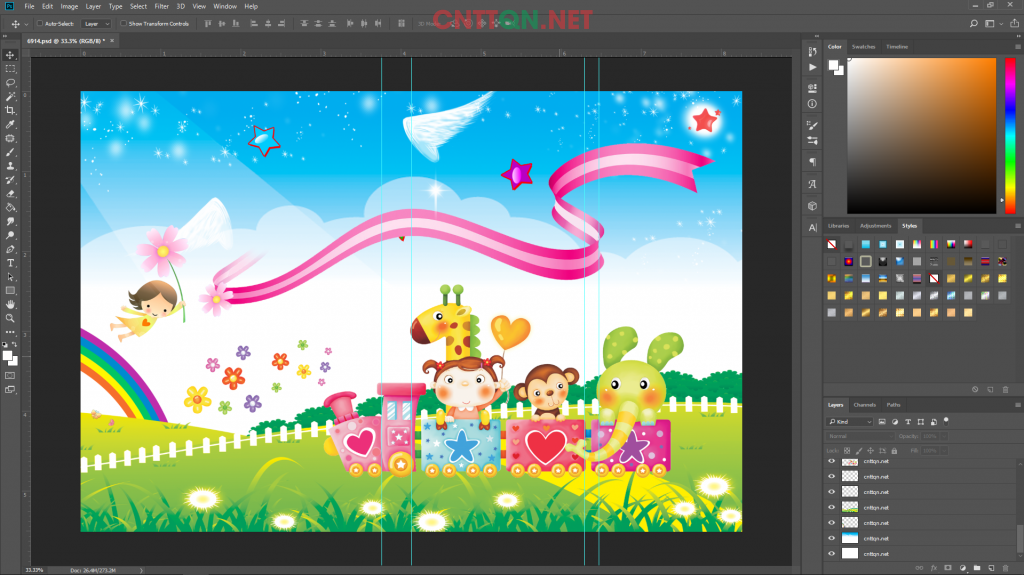
Task: Click the toolbox foreground color swatch
Action: click(7, 355)
